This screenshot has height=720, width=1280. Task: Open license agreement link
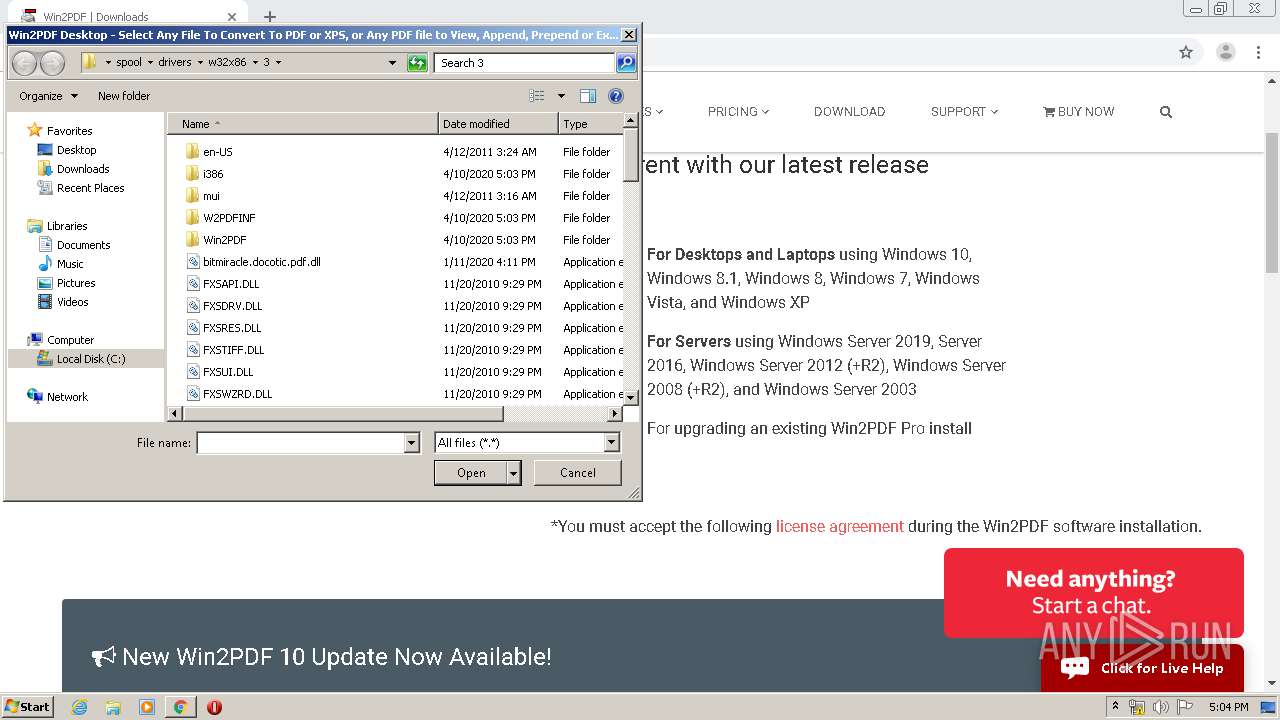(x=840, y=526)
